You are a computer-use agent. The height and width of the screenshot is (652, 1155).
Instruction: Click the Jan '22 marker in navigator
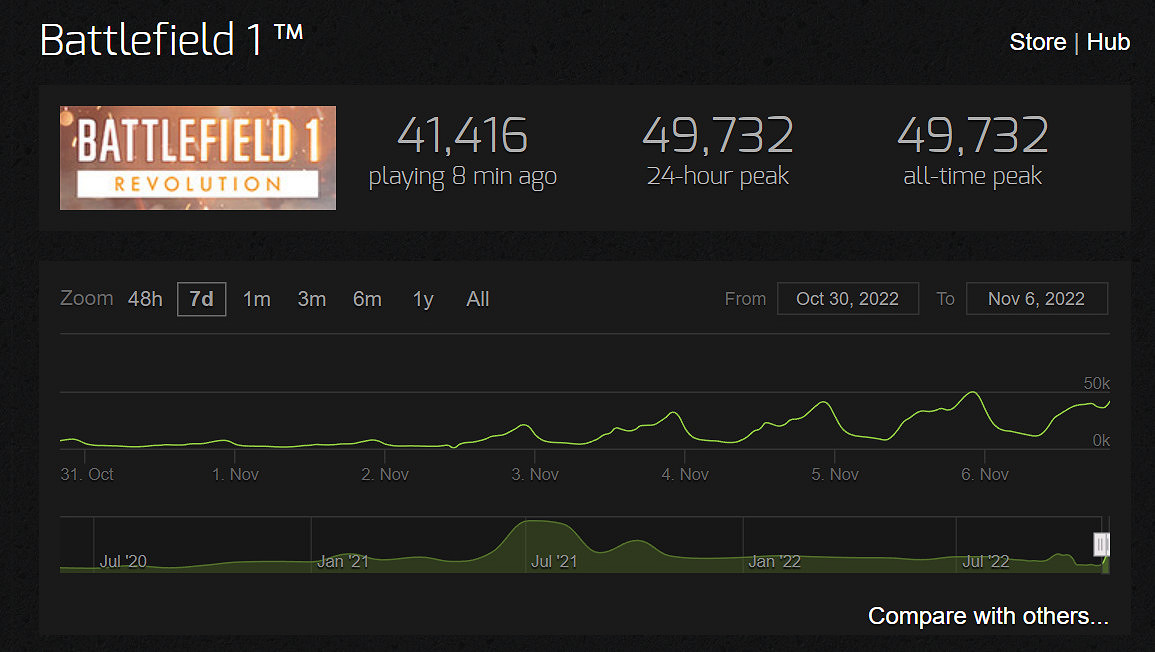tap(773, 561)
